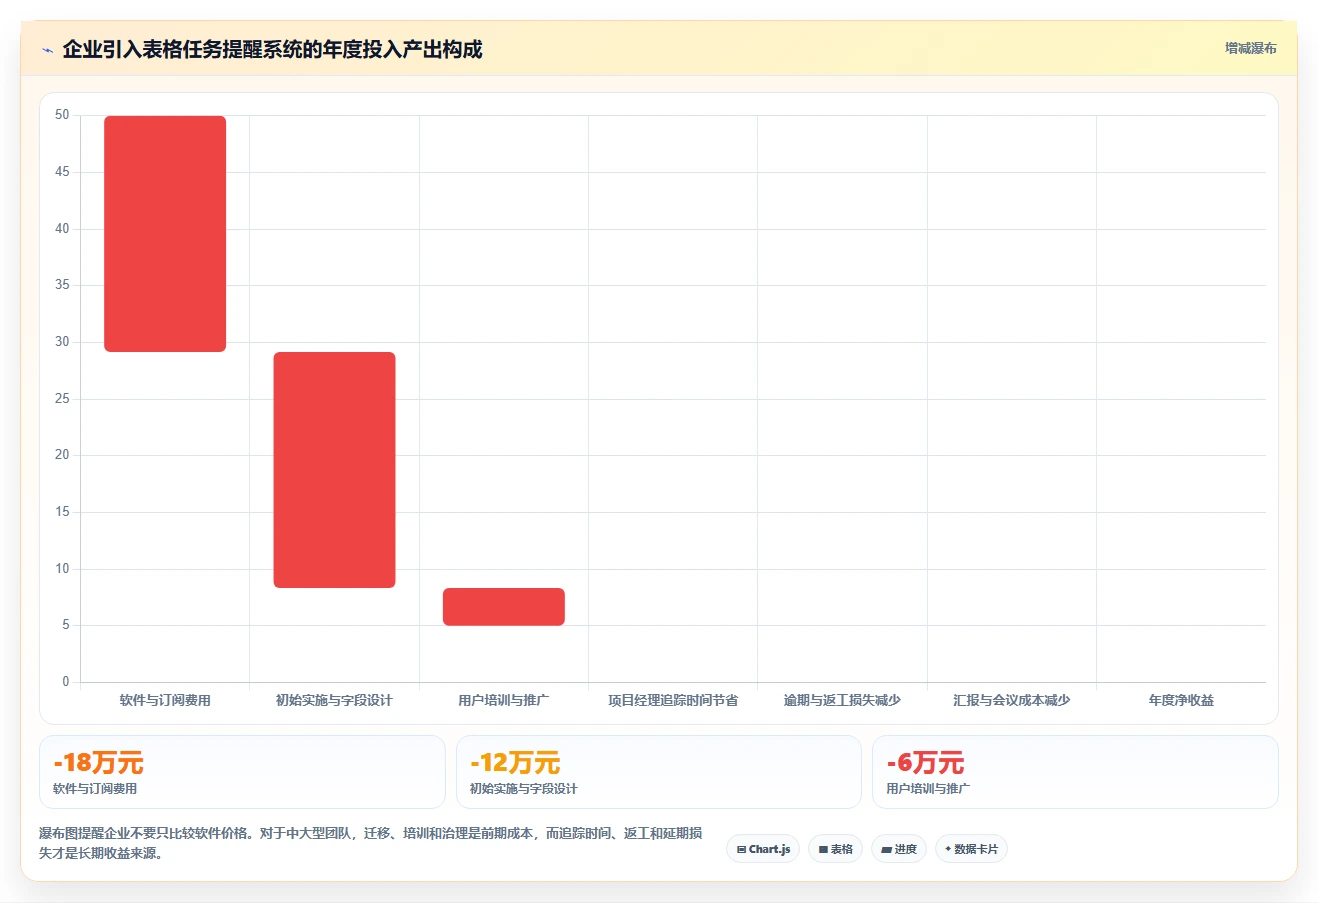Click the -18万元 value card

click(x=242, y=772)
